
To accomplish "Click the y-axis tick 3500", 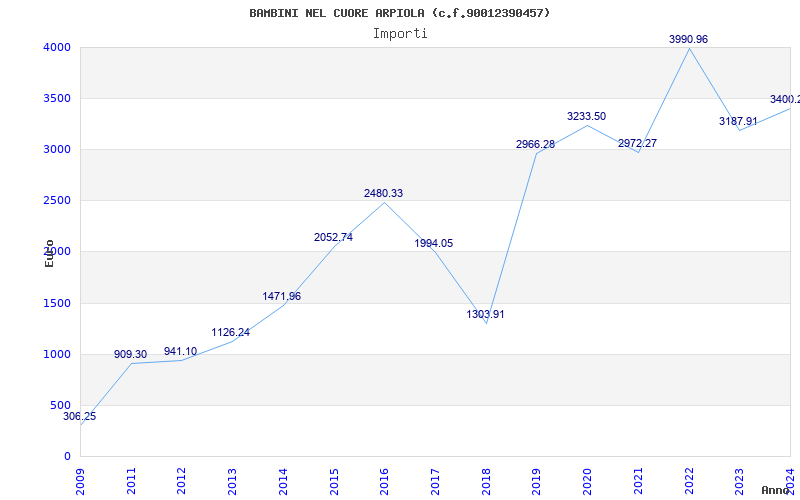I will pos(57,98).
